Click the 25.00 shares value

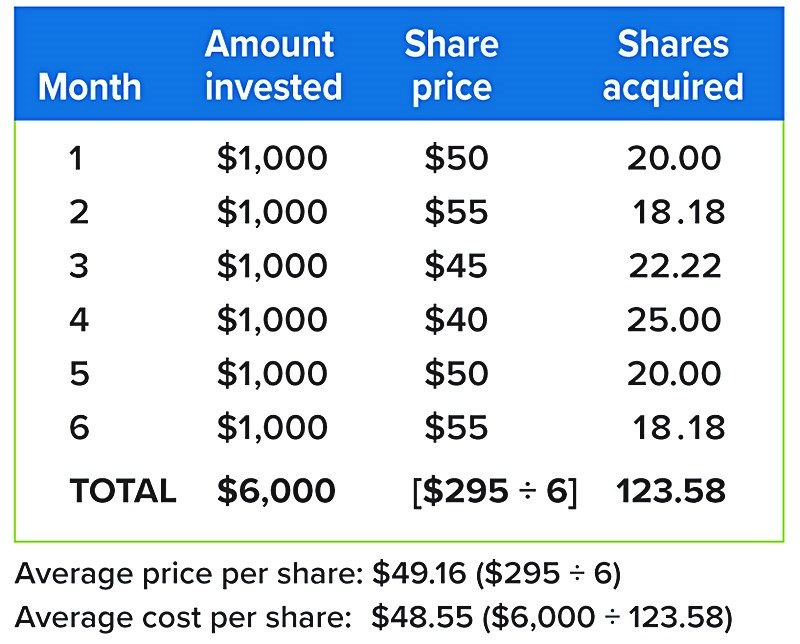674,320
